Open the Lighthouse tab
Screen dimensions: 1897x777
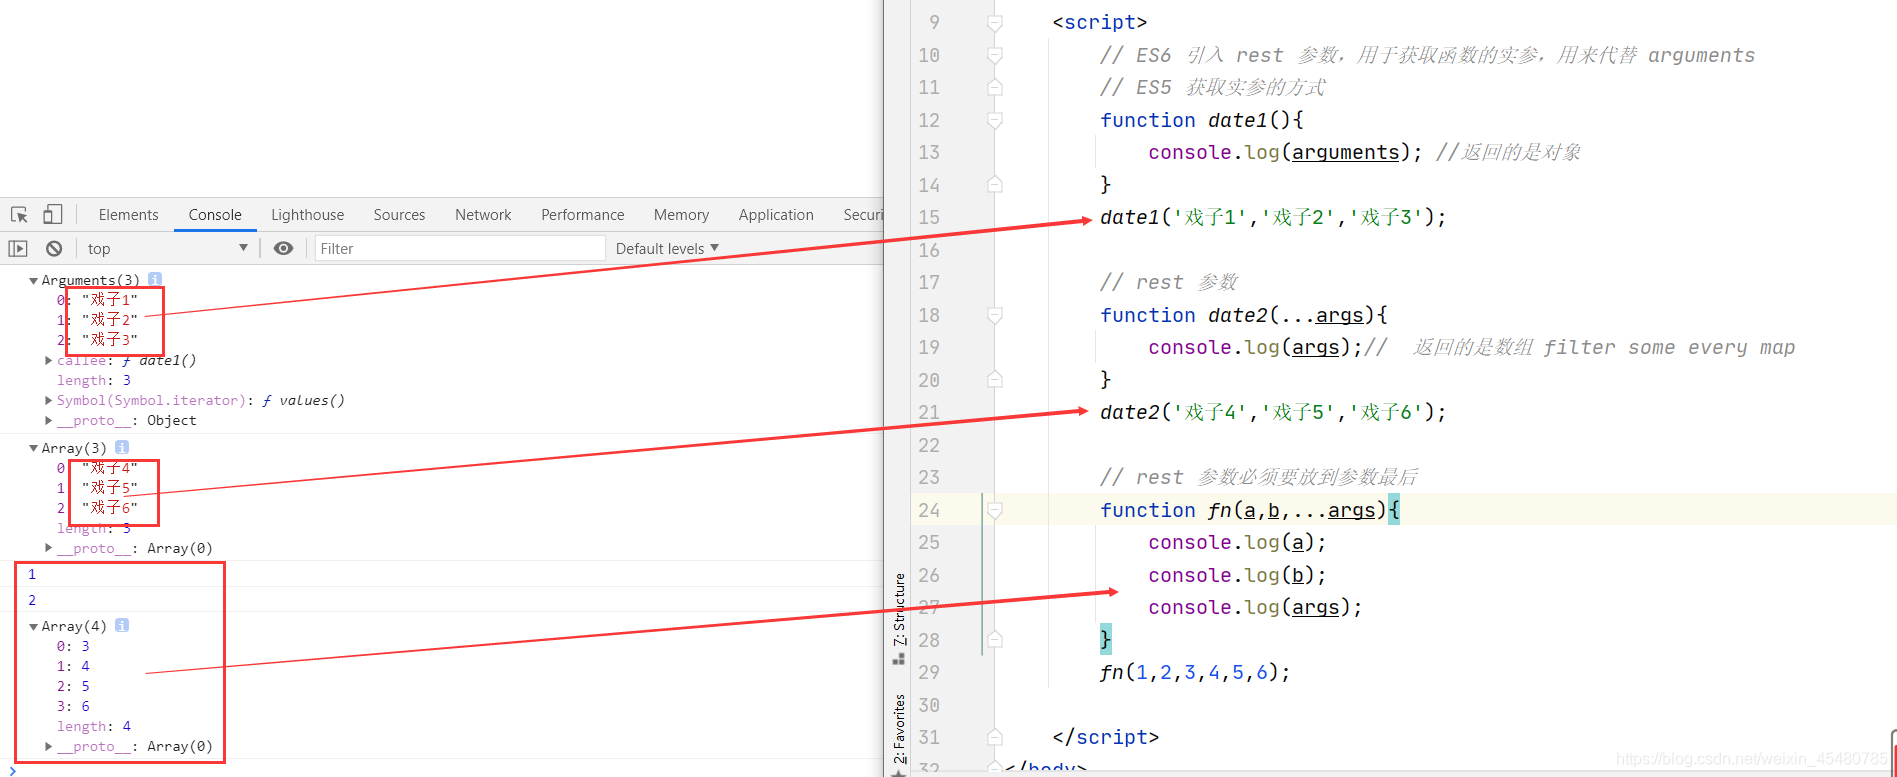(307, 215)
